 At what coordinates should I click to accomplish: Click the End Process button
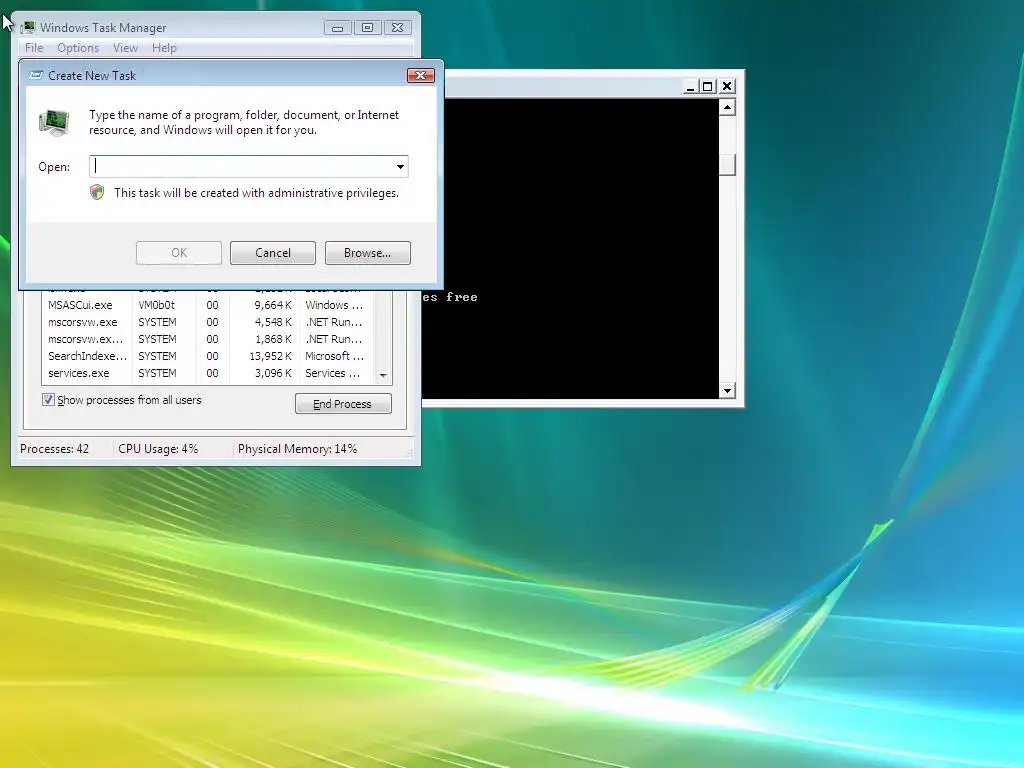[344, 404]
